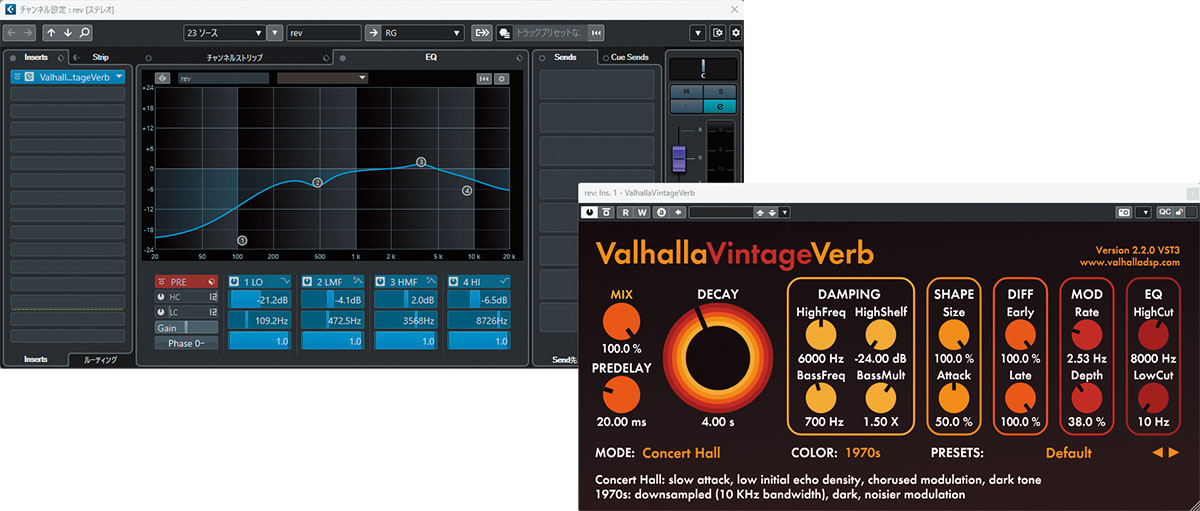Click the direct routing arrow icon
This screenshot has width=1200, height=511.
[482, 33]
